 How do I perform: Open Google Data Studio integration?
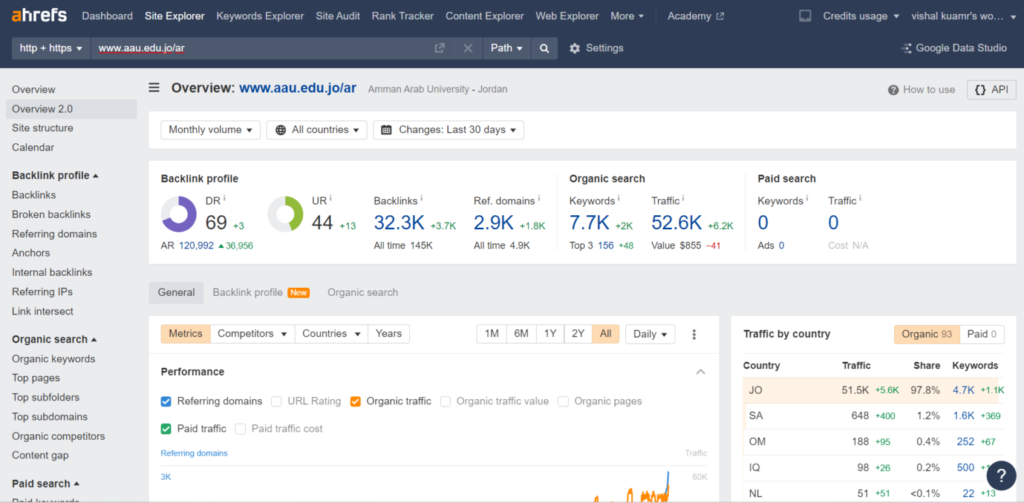pos(954,48)
